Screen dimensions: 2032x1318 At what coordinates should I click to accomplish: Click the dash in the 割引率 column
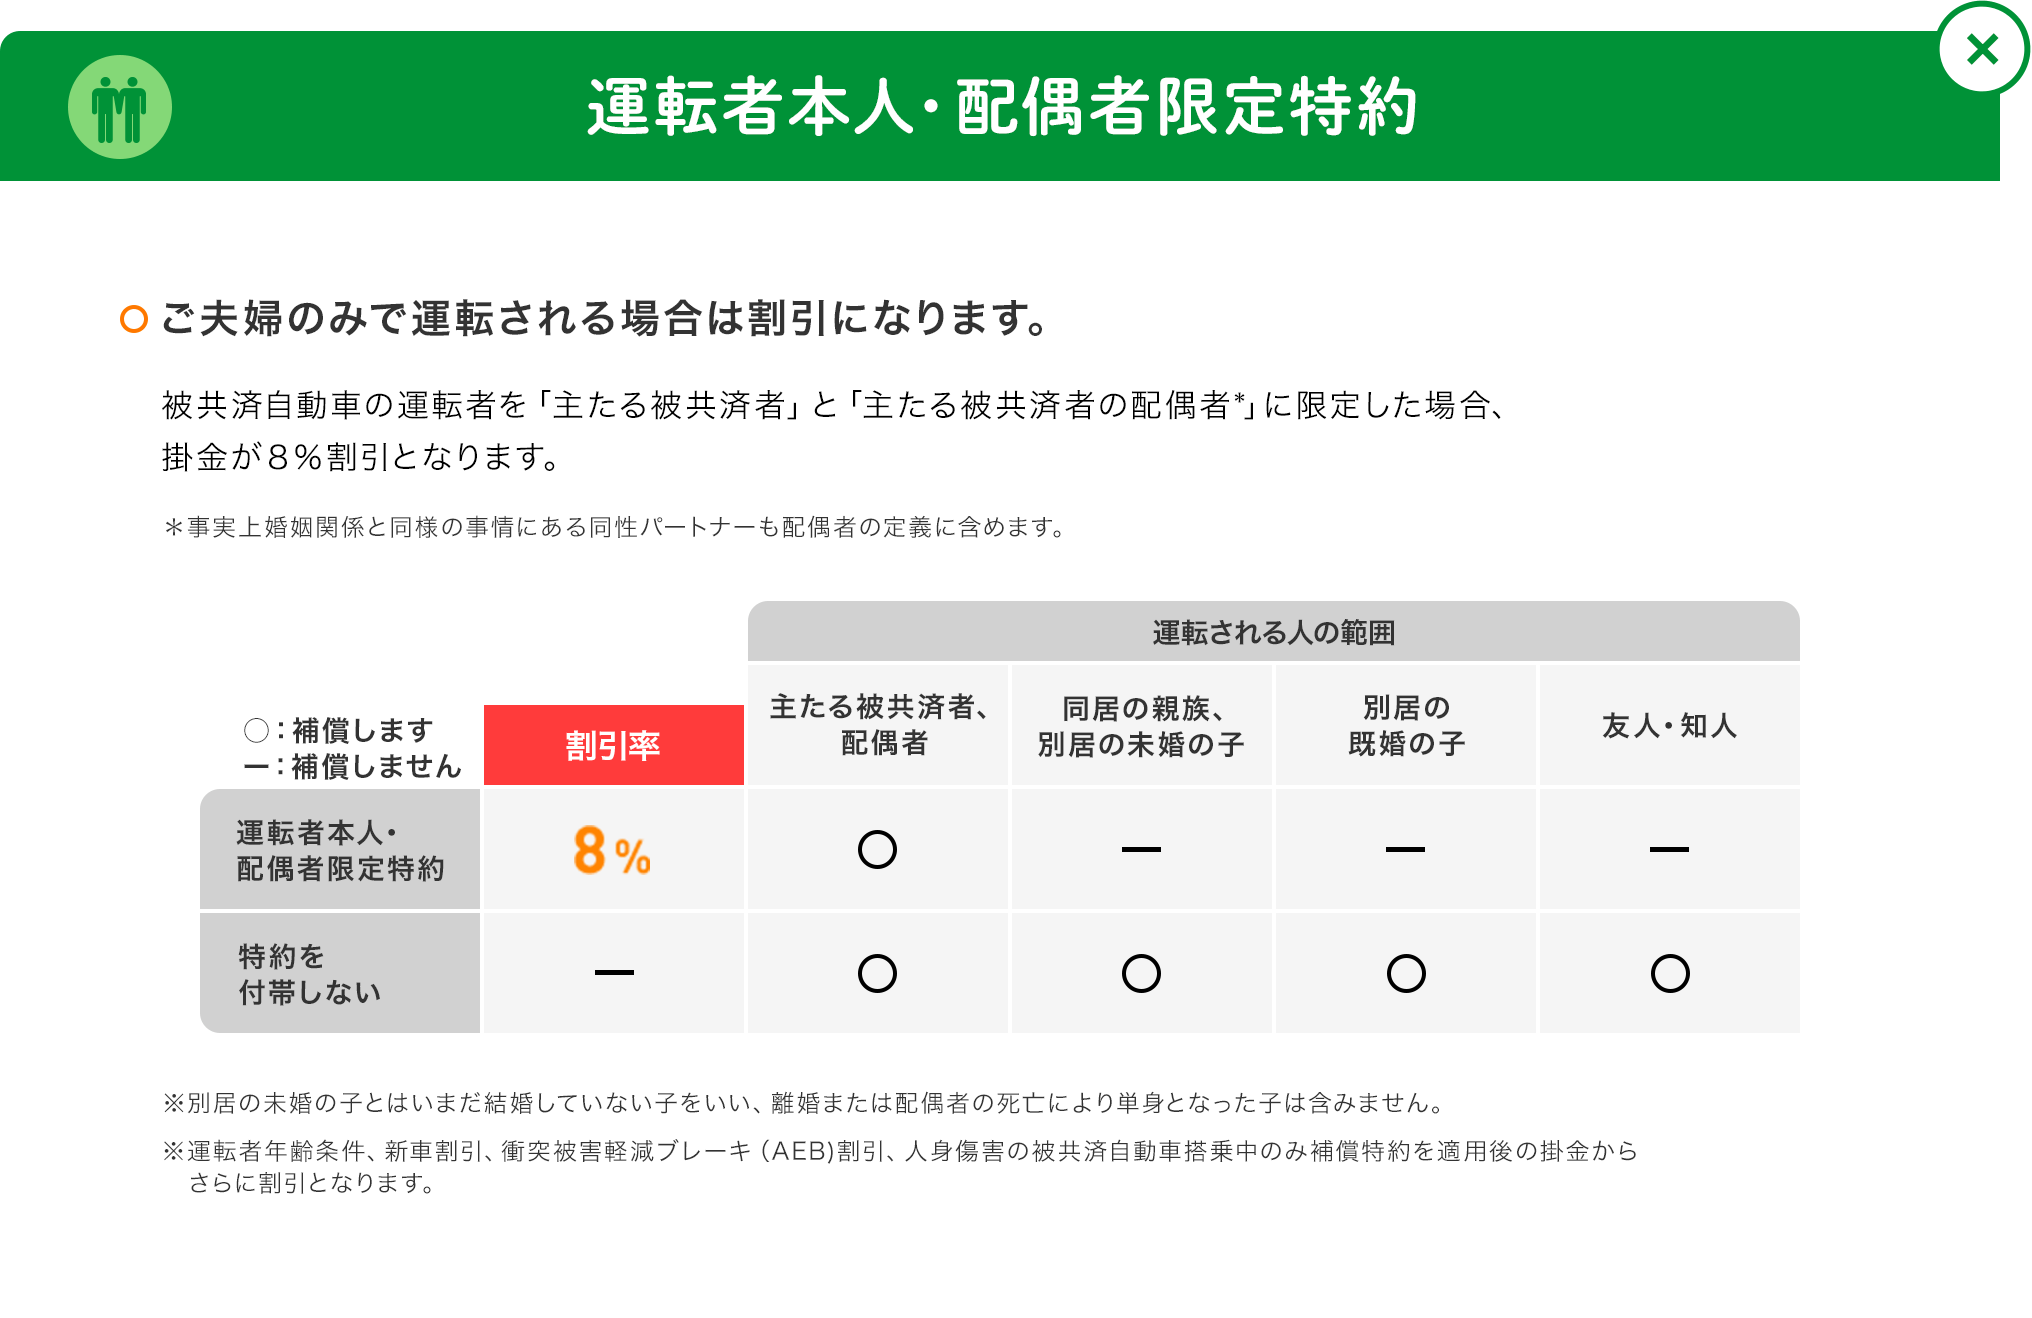tap(614, 972)
